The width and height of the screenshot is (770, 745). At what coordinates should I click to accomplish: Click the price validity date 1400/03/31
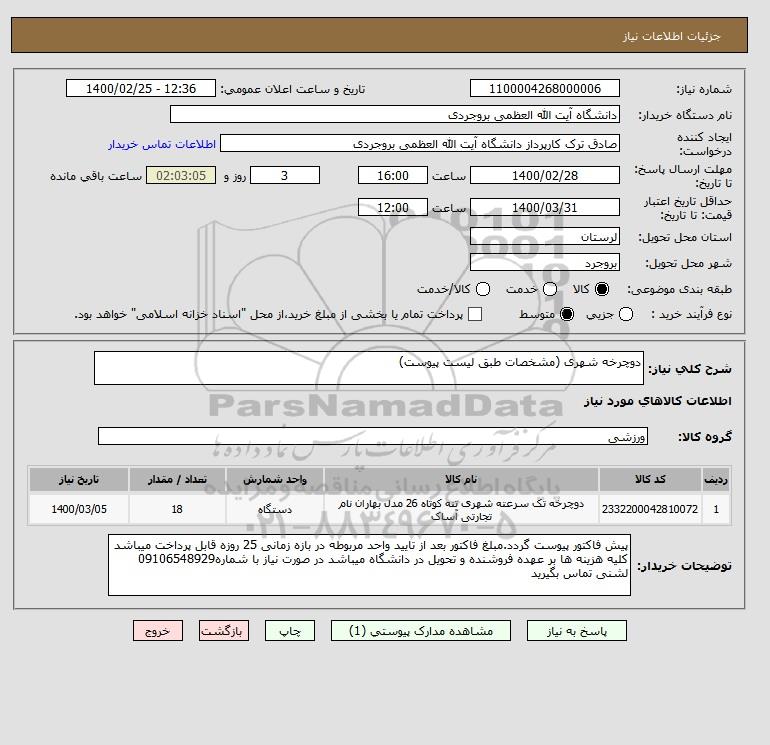coord(545,207)
